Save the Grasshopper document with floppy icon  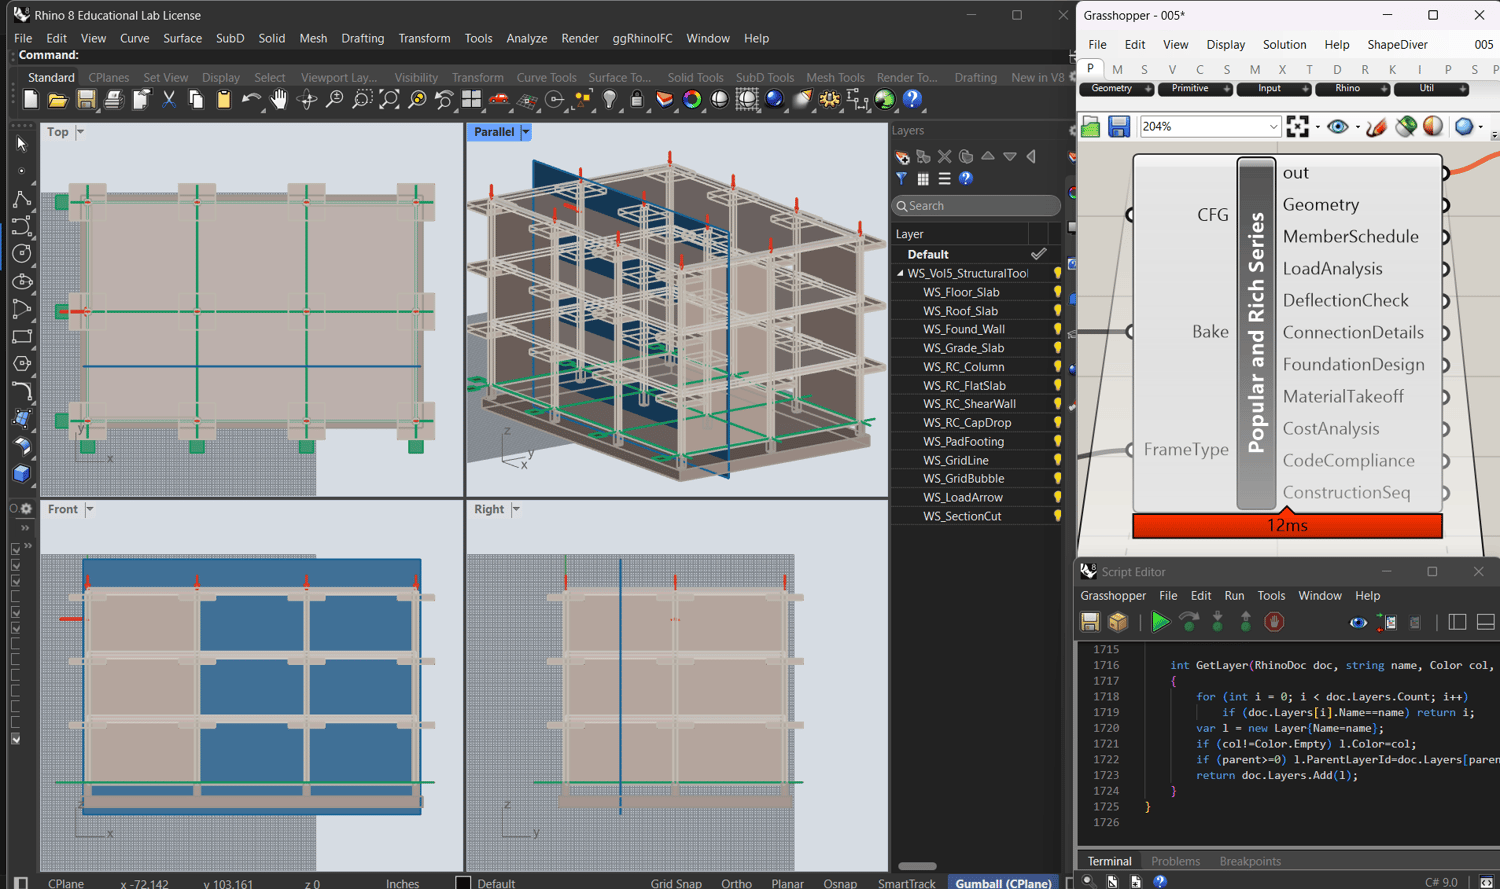pyautogui.click(x=1118, y=126)
